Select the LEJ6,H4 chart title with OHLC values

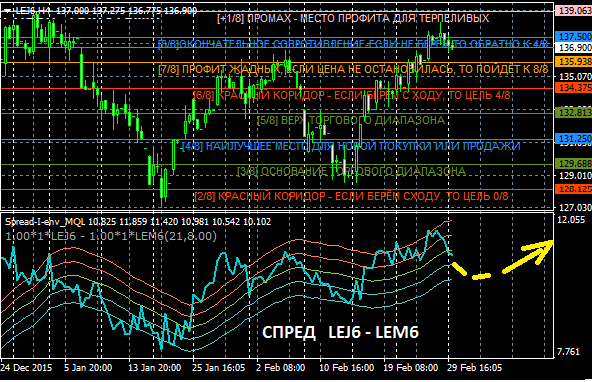pyautogui.click(x=106, y=11)
